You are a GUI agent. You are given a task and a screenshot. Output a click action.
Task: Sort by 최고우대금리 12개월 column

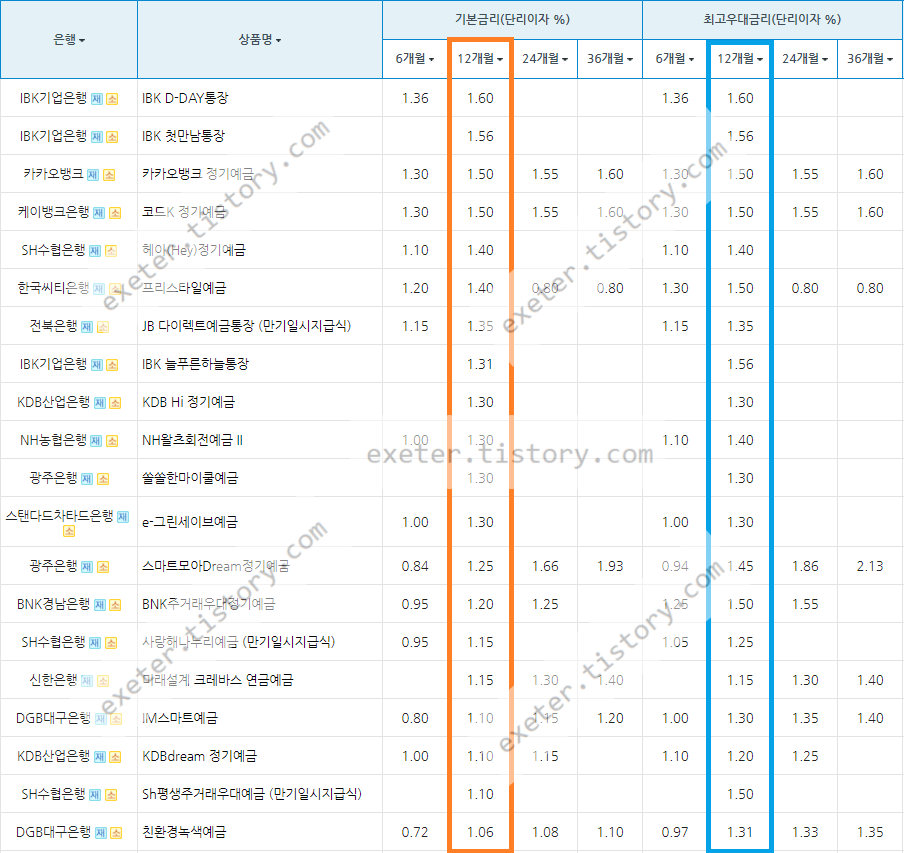pos(740,59)
